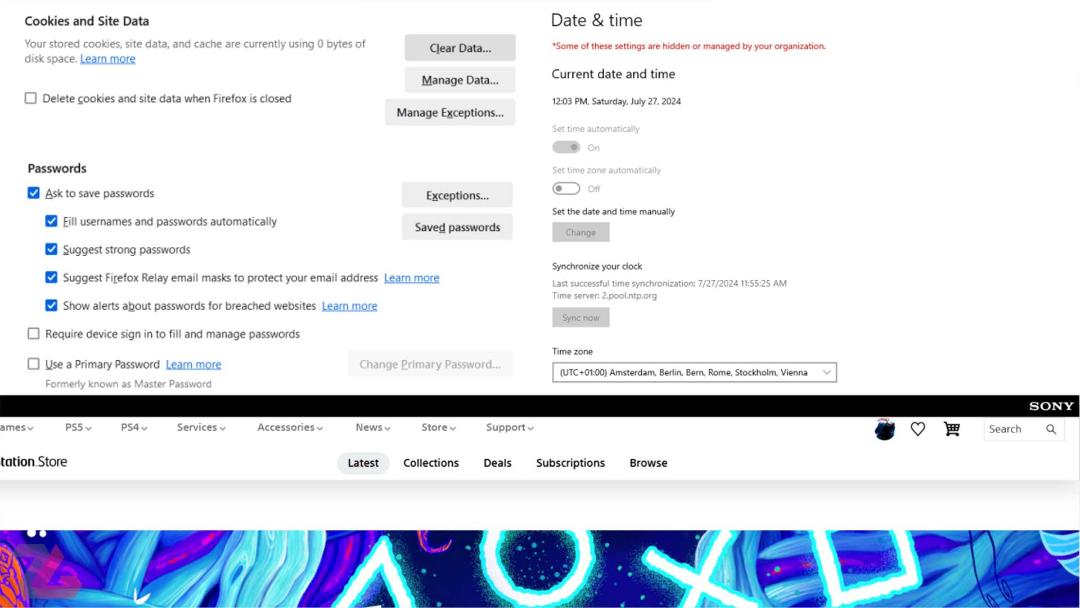This screenshot has height=608, width=1080.
Task: Switch to the Deals tab
Action: coord(497,463)
